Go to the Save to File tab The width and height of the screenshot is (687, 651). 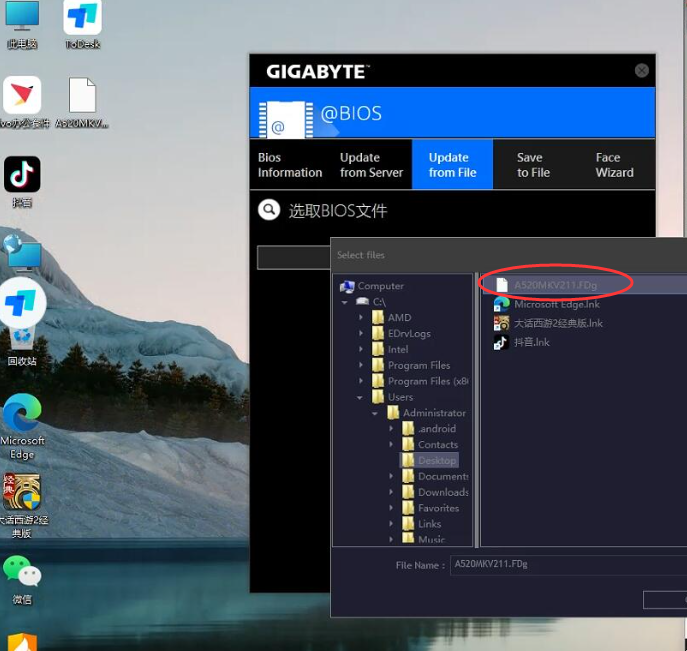pyautogui.click(x=533, y=165)
